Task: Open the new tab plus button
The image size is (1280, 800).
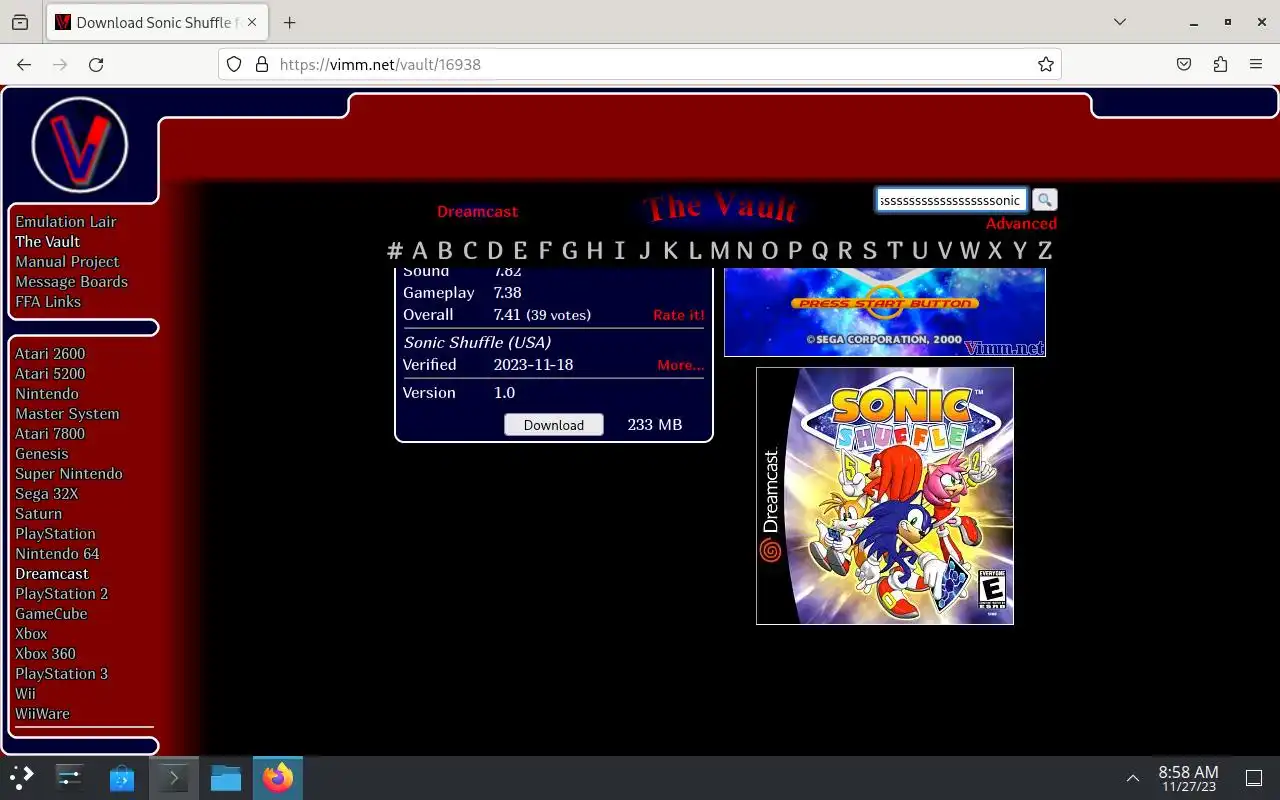Action: coord(289,22)
